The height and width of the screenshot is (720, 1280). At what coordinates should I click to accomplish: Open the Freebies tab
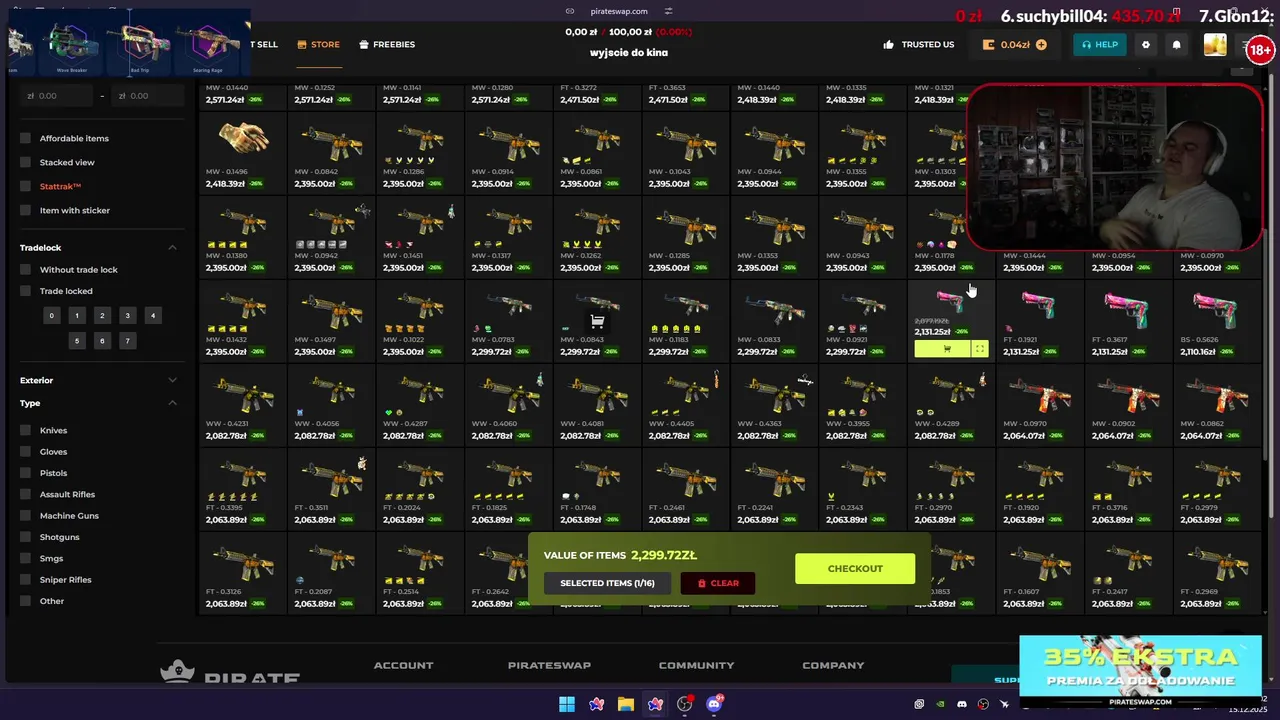(x=387, y=44)
